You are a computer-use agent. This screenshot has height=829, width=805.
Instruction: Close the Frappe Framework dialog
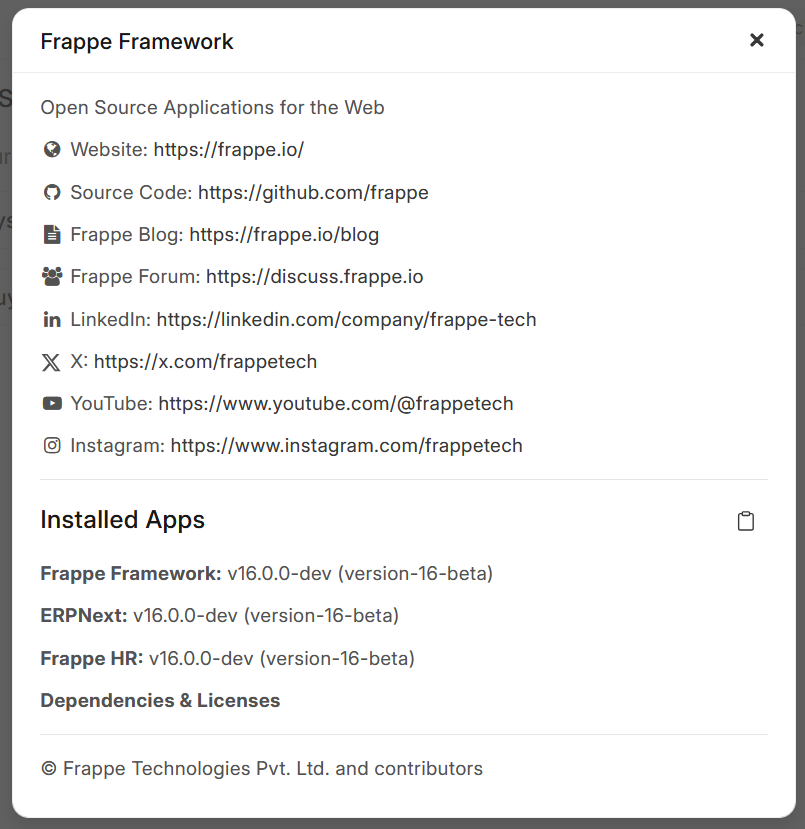coord(757,40)
